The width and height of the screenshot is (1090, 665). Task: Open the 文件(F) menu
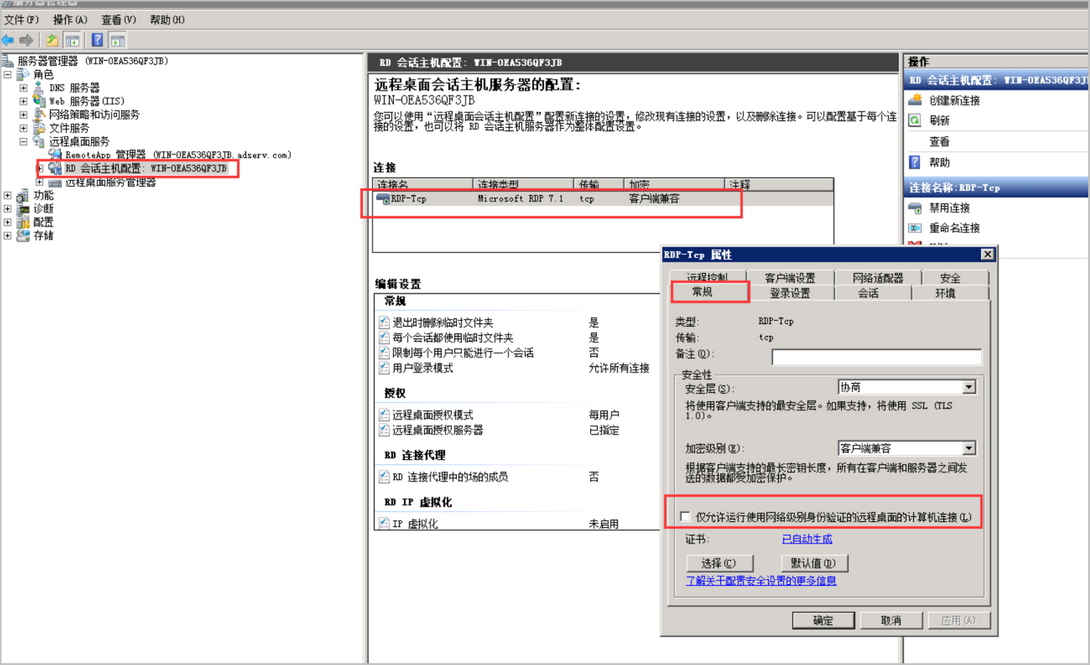tap(22, 19)
